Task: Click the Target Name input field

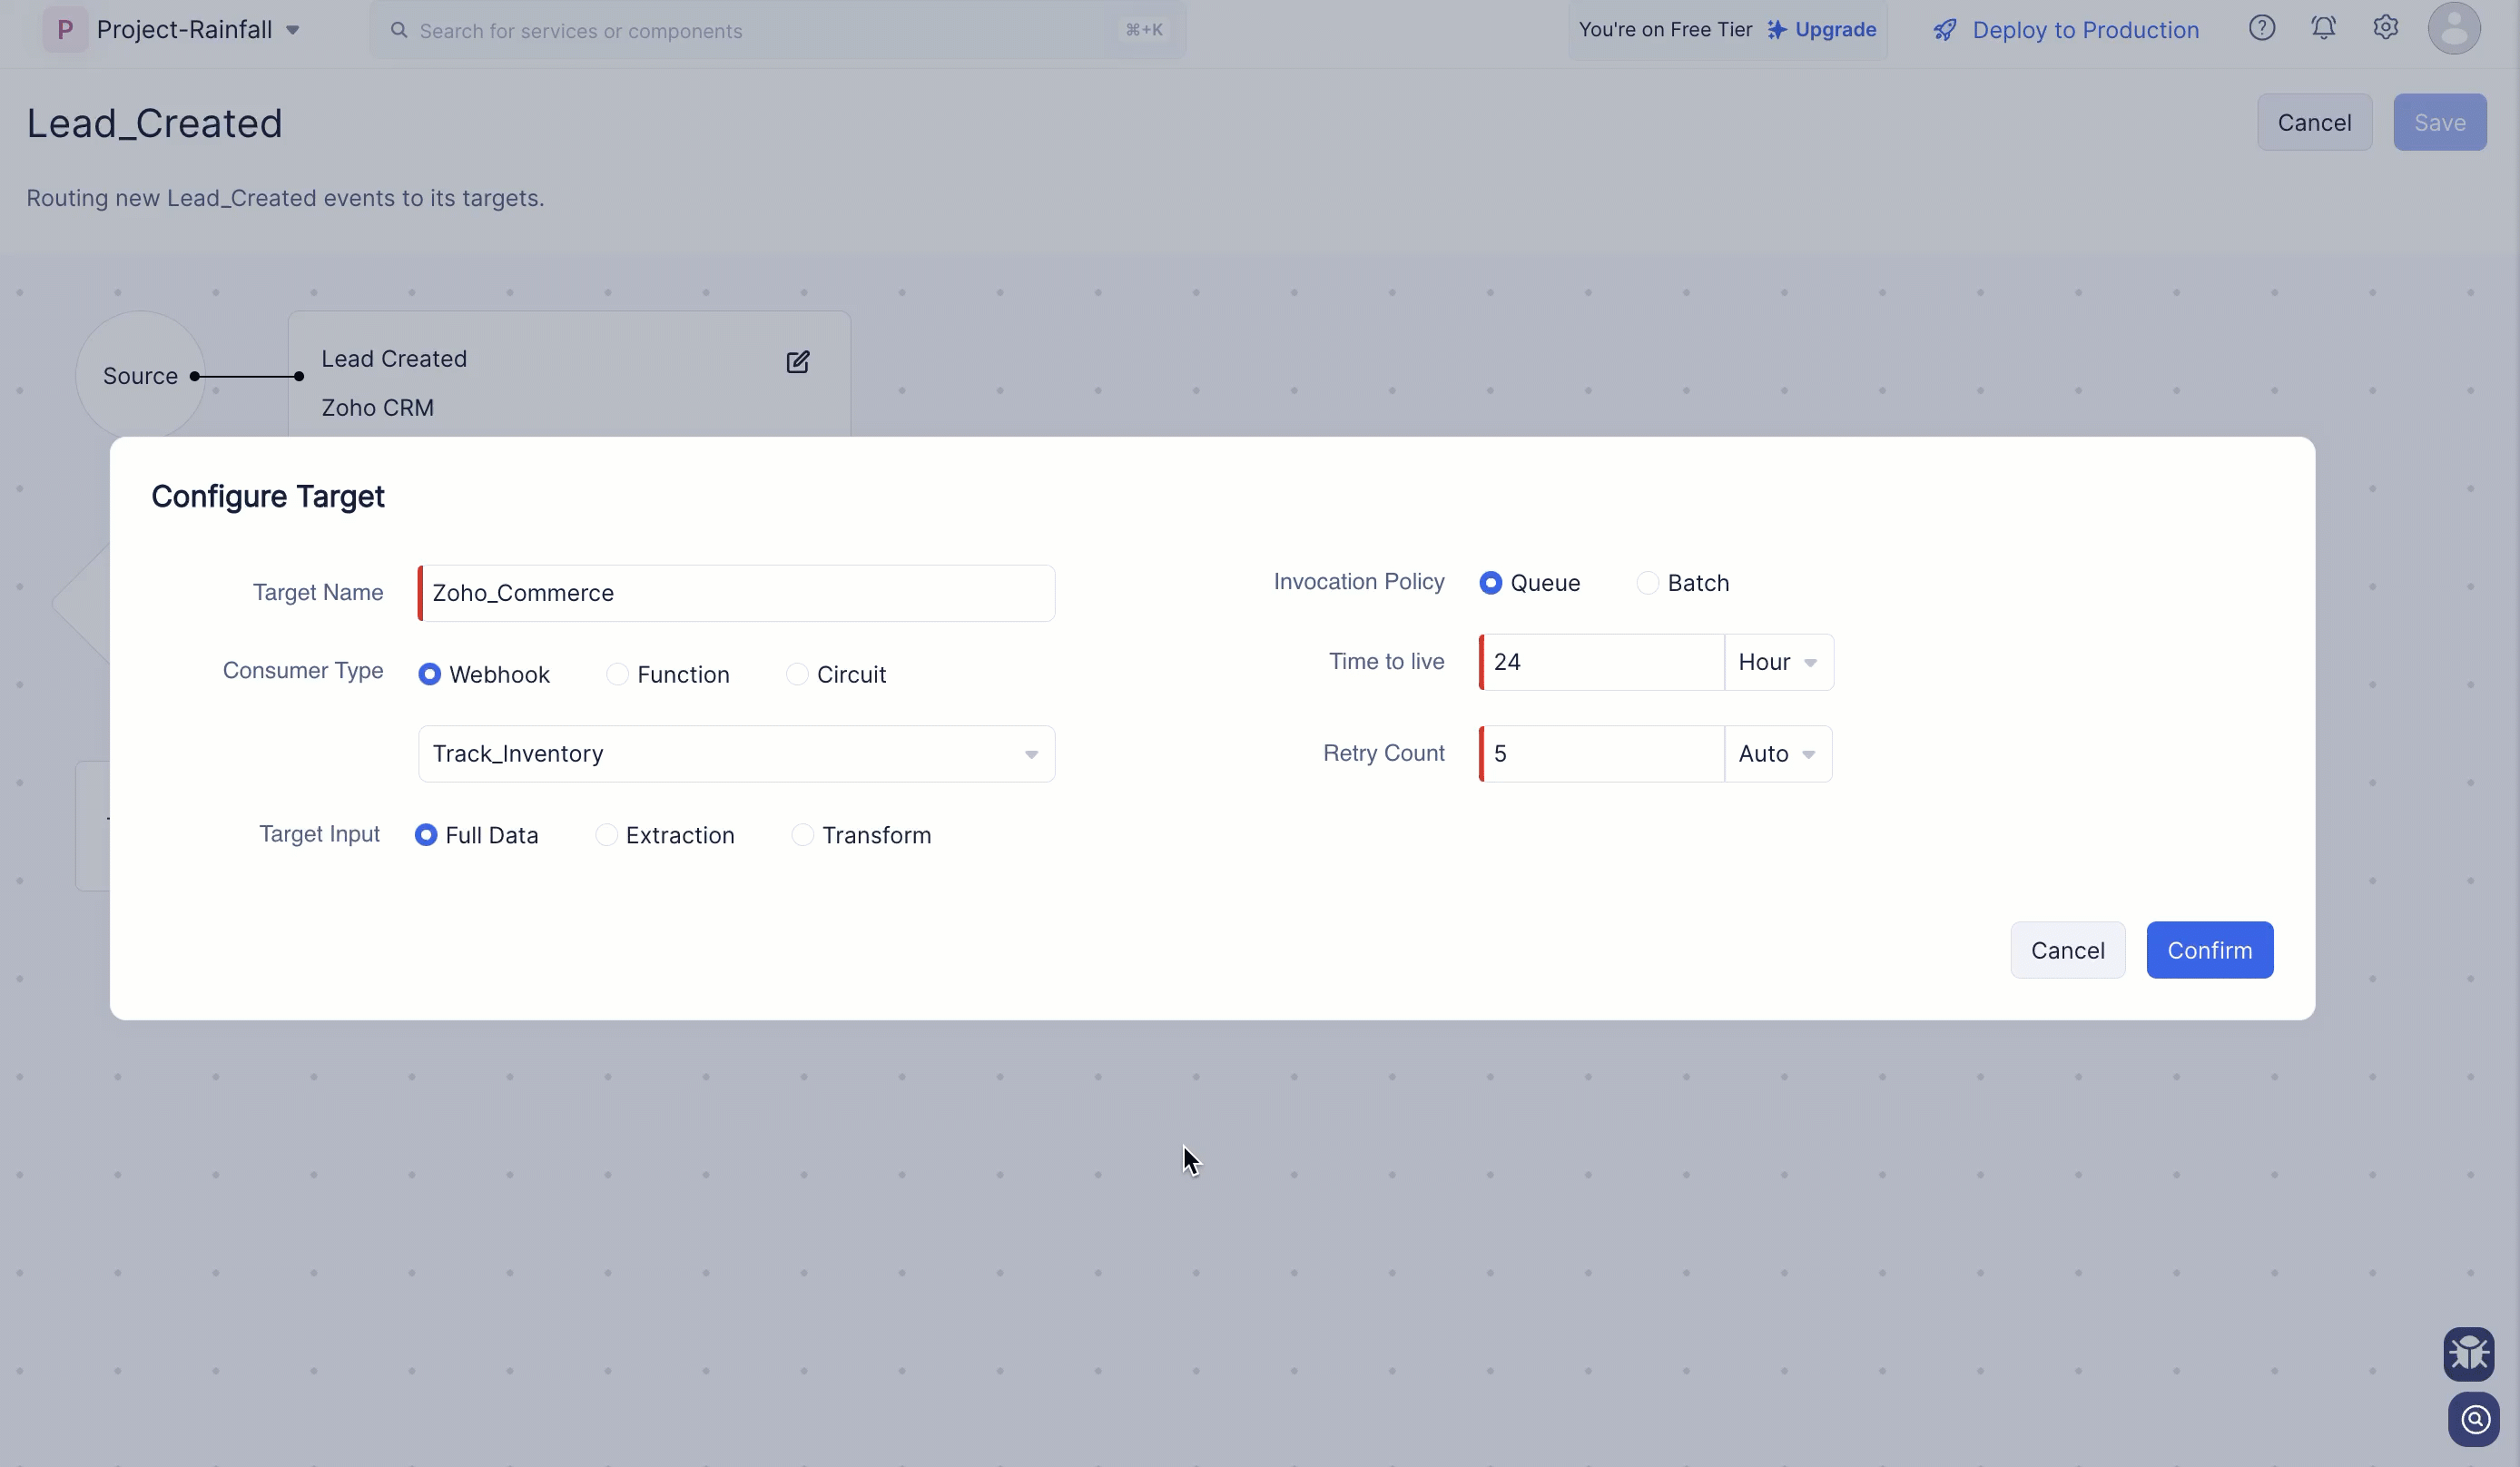Action: click(x=736, y=593)
